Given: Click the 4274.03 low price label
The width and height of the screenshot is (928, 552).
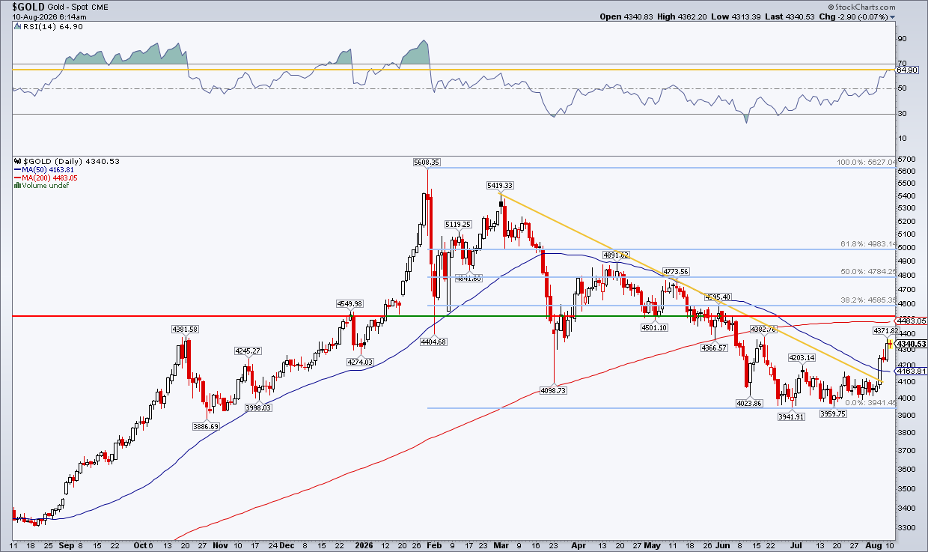Looking at the screenshot, I should [360, 361].
